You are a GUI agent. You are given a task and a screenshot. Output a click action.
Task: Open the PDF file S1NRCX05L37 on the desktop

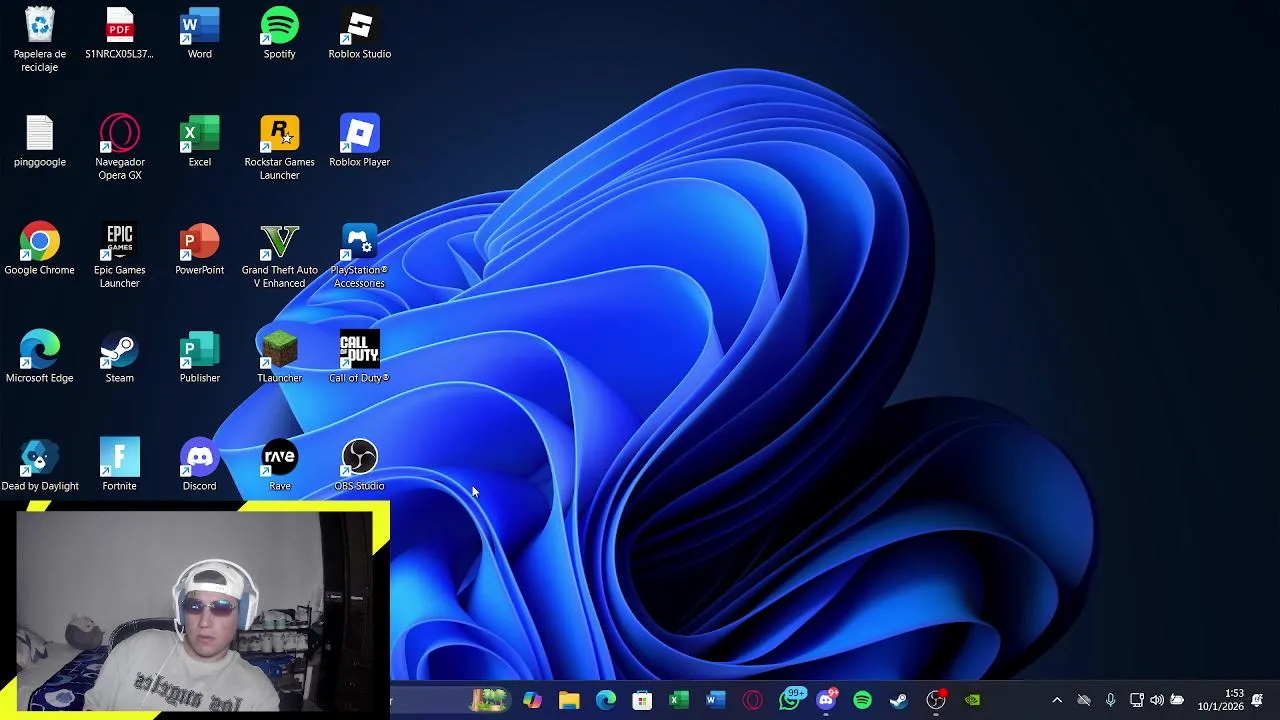point(119,33)
